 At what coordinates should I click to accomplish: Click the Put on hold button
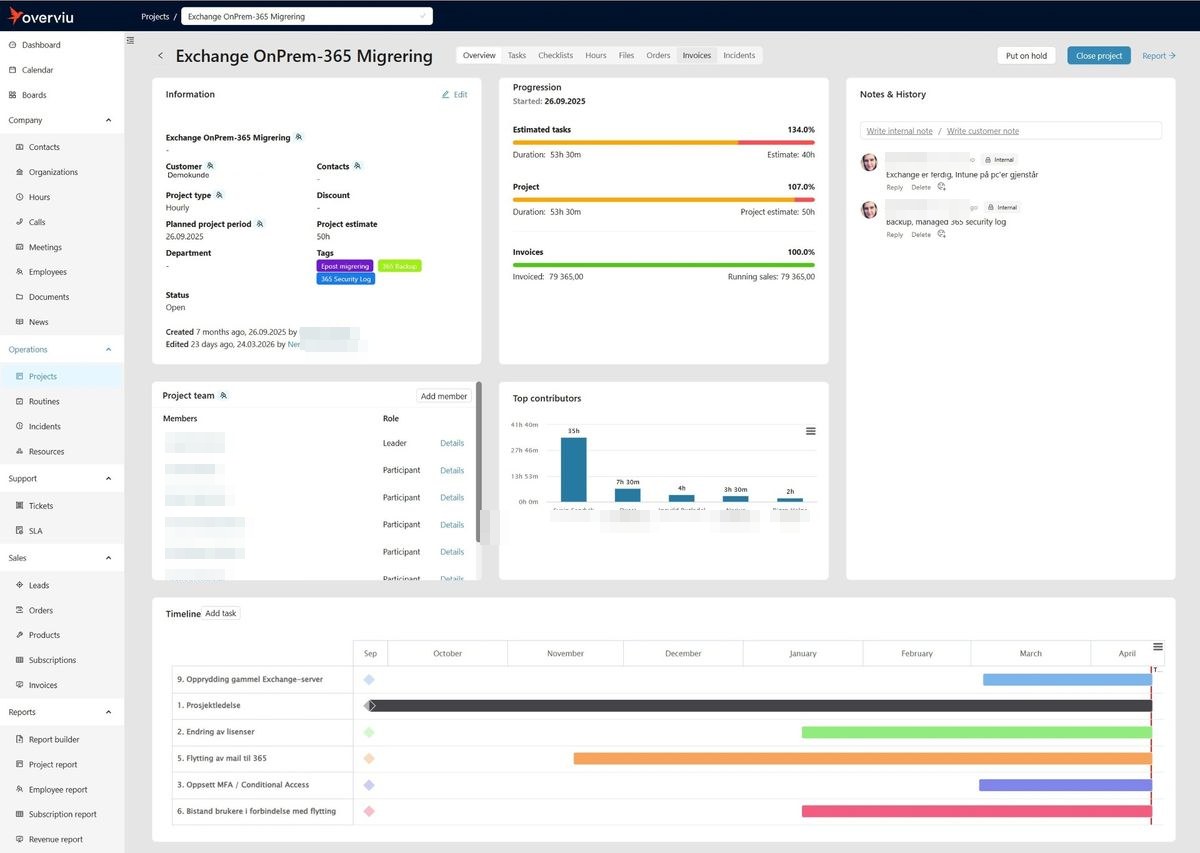(1027, 56)
